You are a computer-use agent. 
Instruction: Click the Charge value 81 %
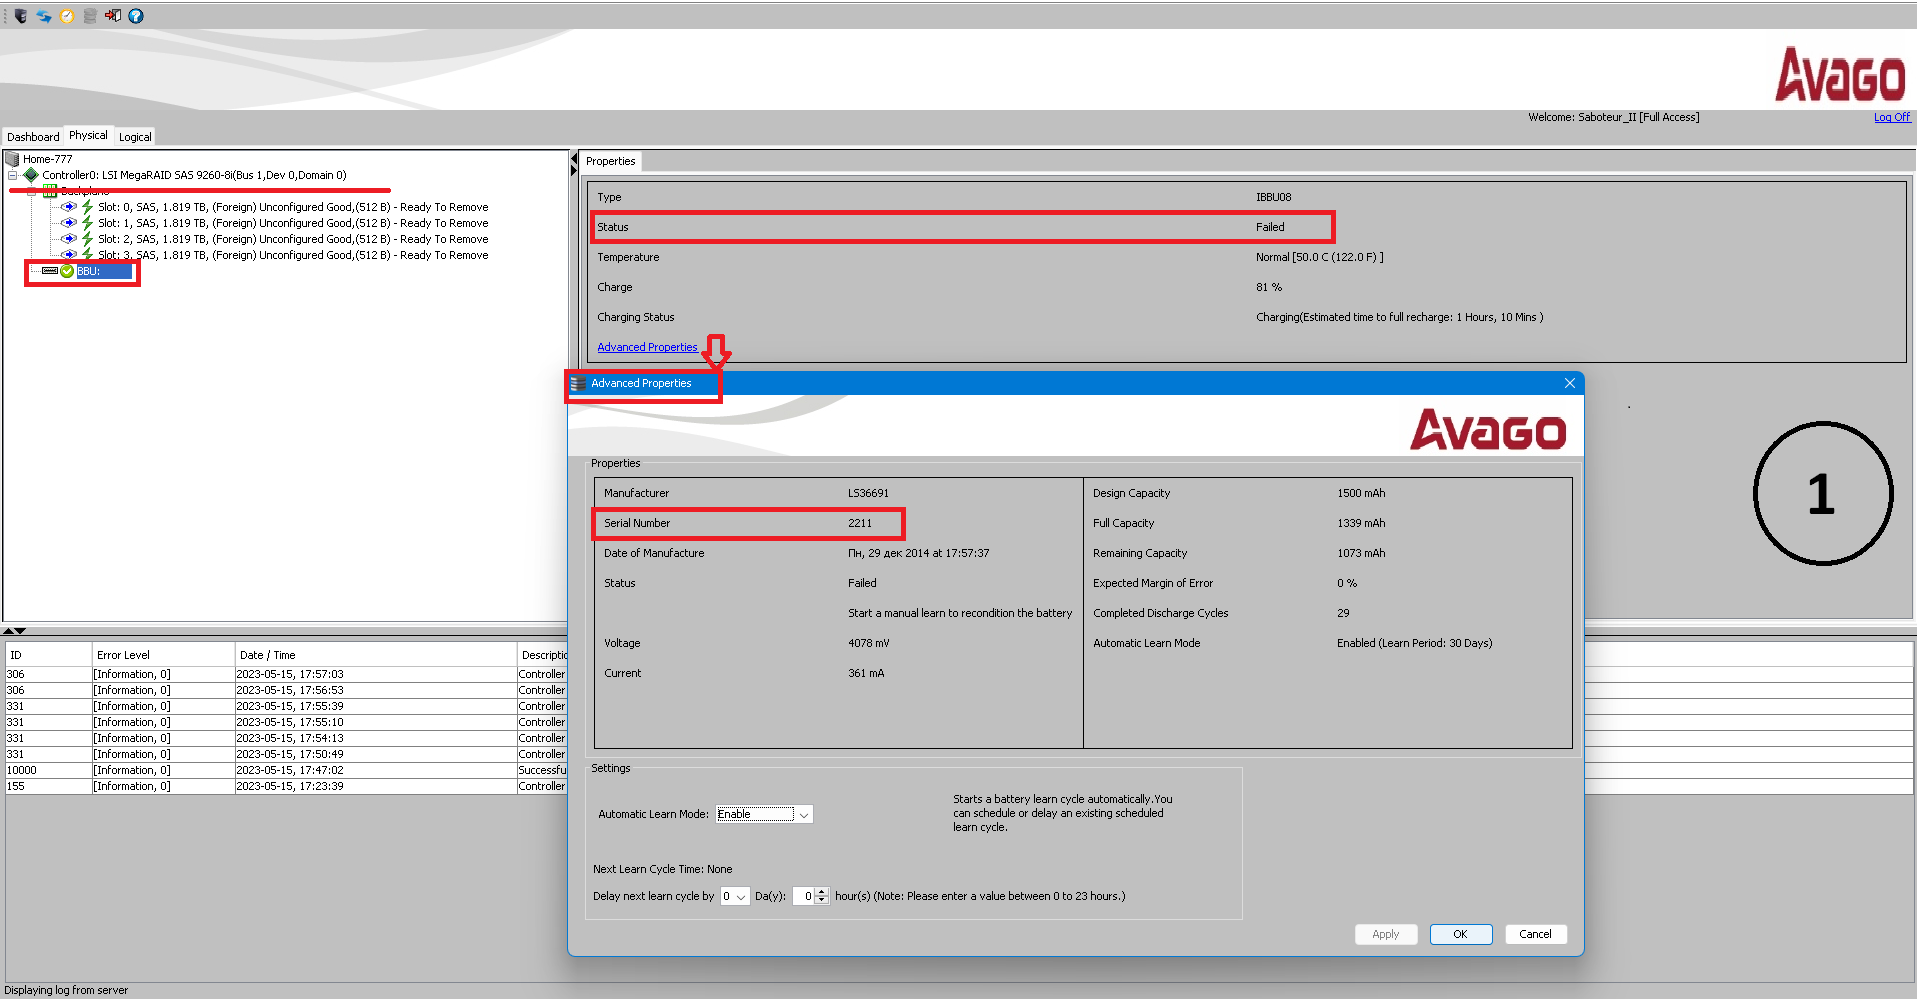(x=1269, y=287)
